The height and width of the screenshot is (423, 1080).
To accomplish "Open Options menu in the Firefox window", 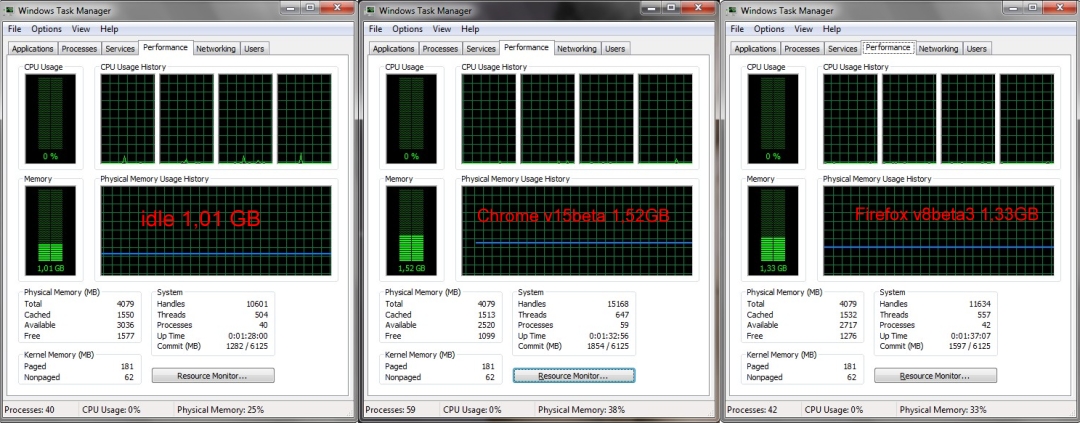I will point(769,29).
